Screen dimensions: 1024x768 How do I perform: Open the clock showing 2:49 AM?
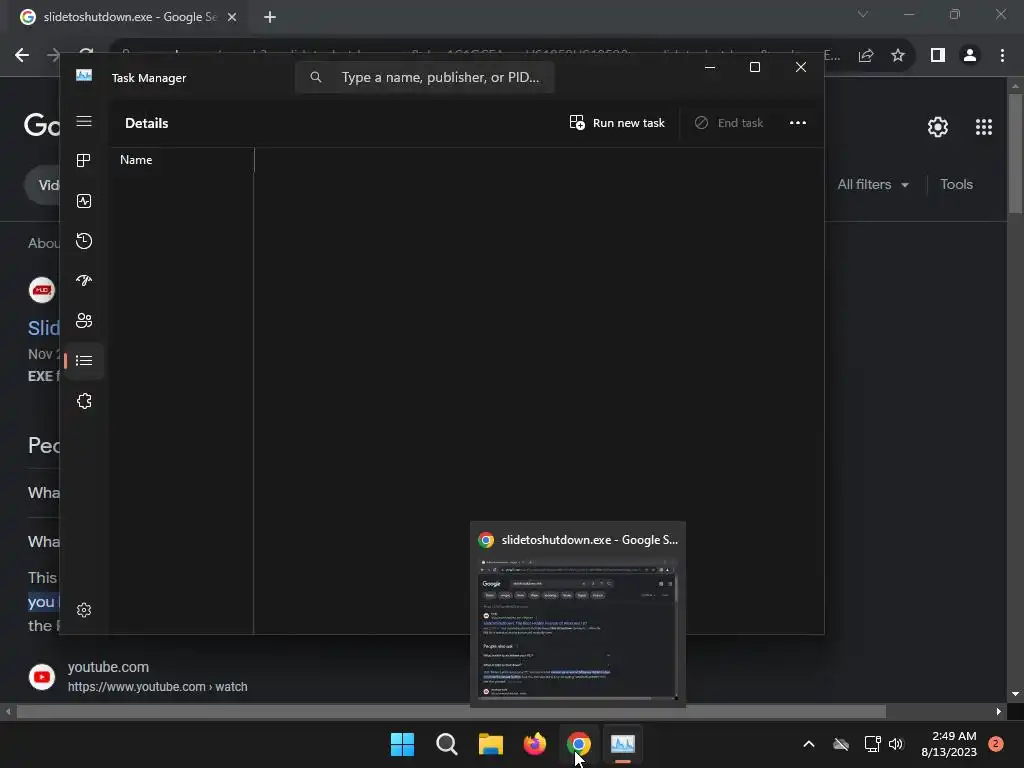tap(949, 744)
